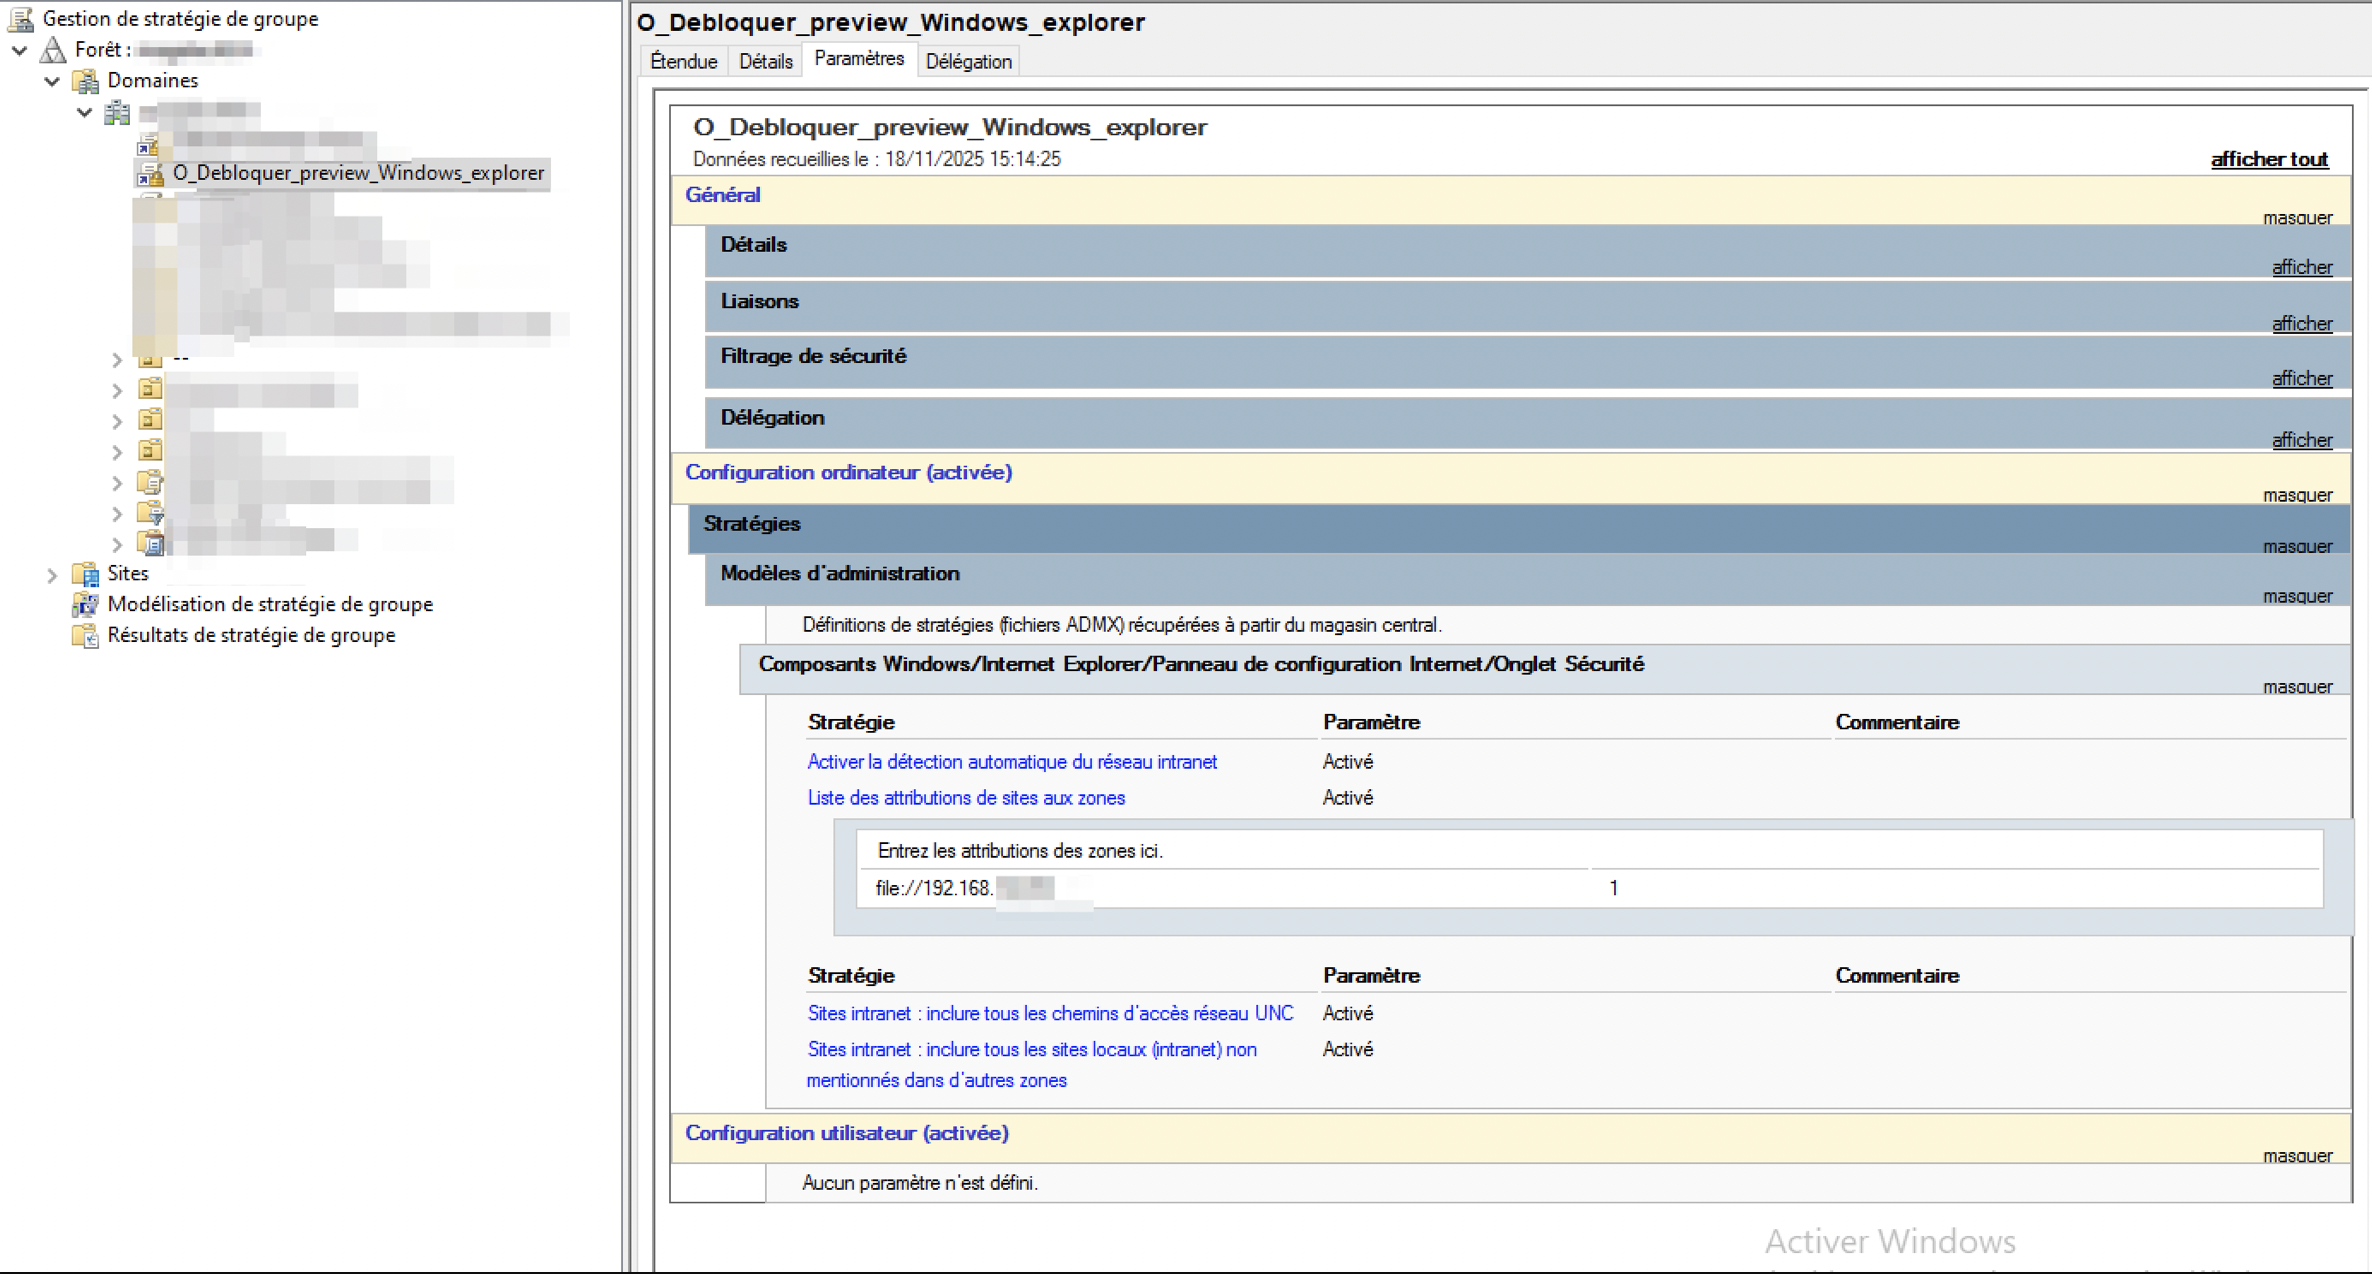2372x1274 pixels.
Task: Open the Résultats de stratégie de groupe icon
Action: 85,635
